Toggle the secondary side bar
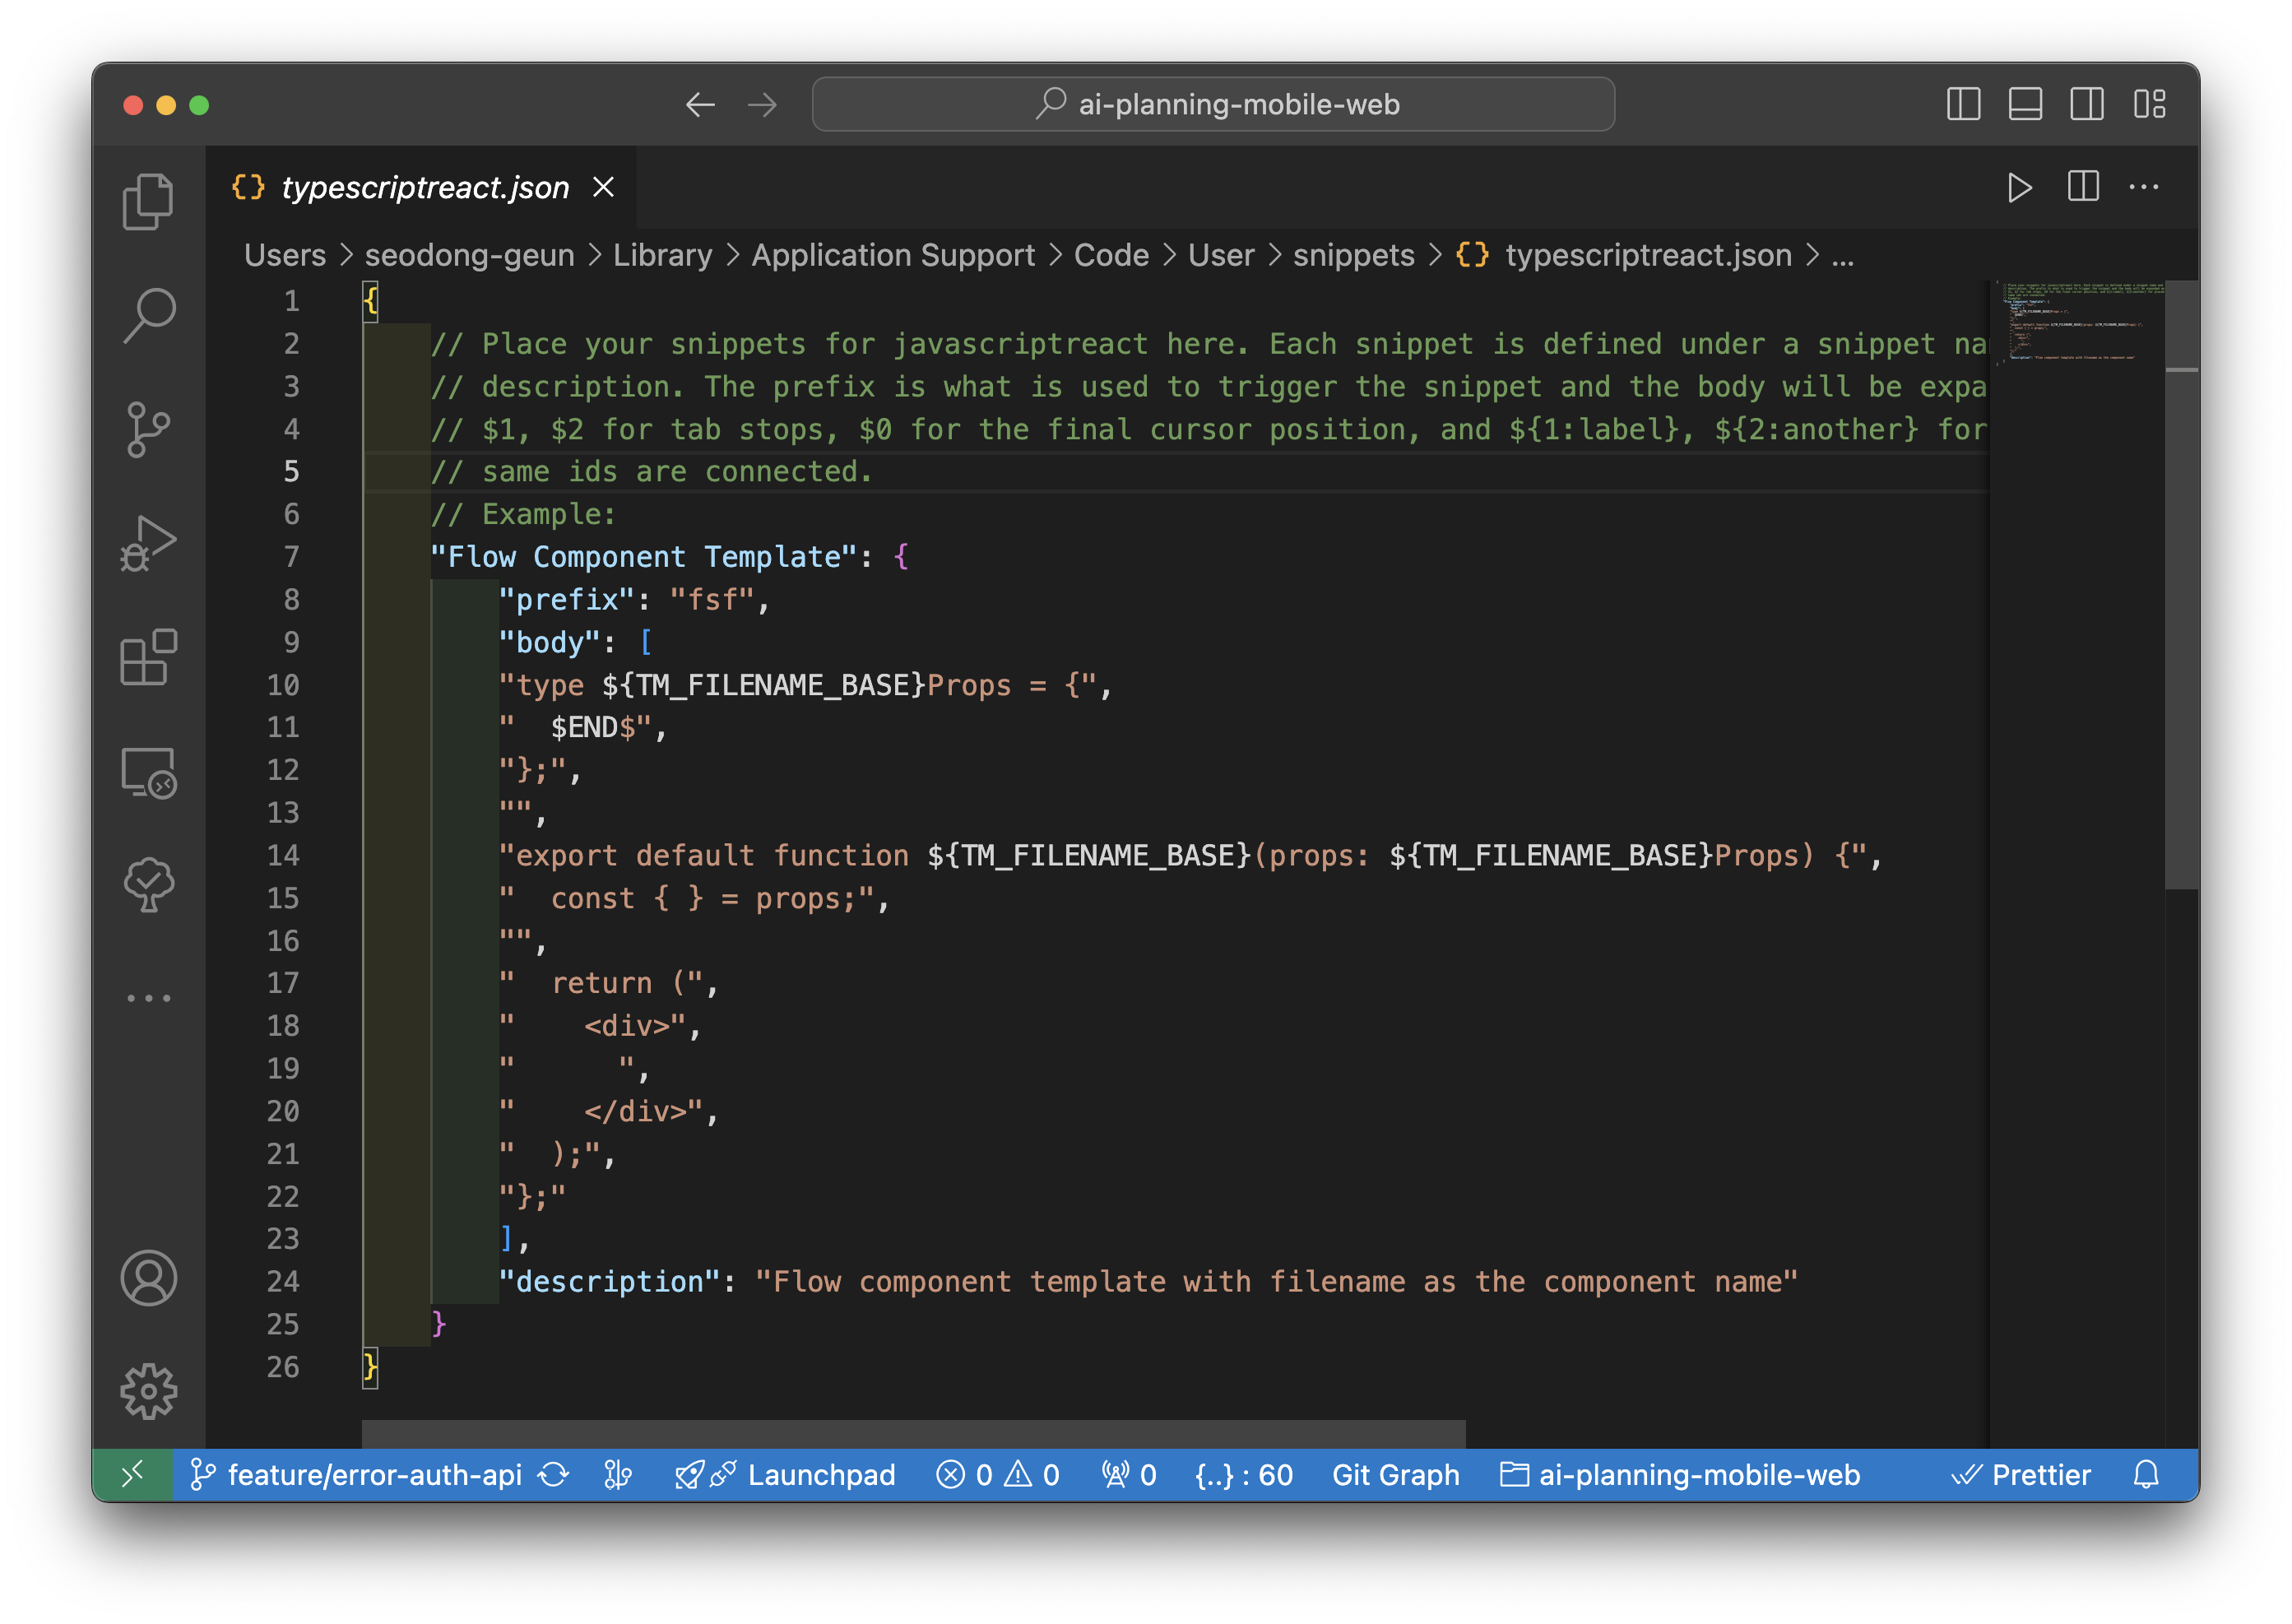2292x1624 pixels. [2088, 103]
